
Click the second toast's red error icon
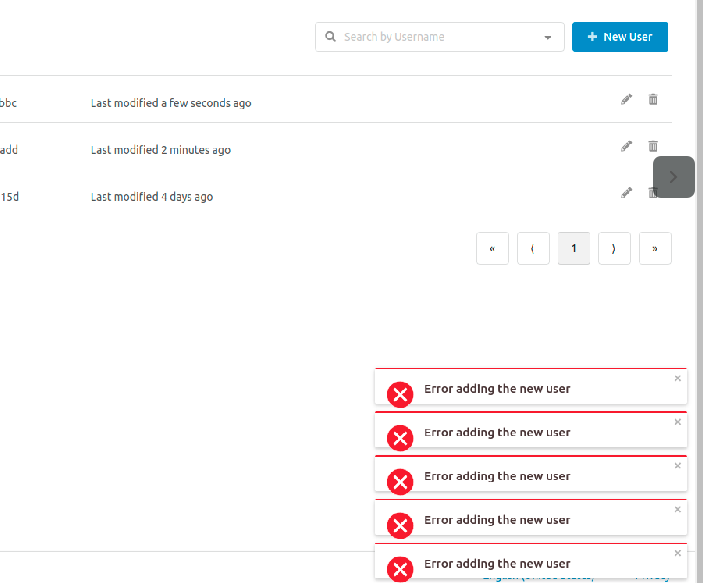(x=400, y=438)
